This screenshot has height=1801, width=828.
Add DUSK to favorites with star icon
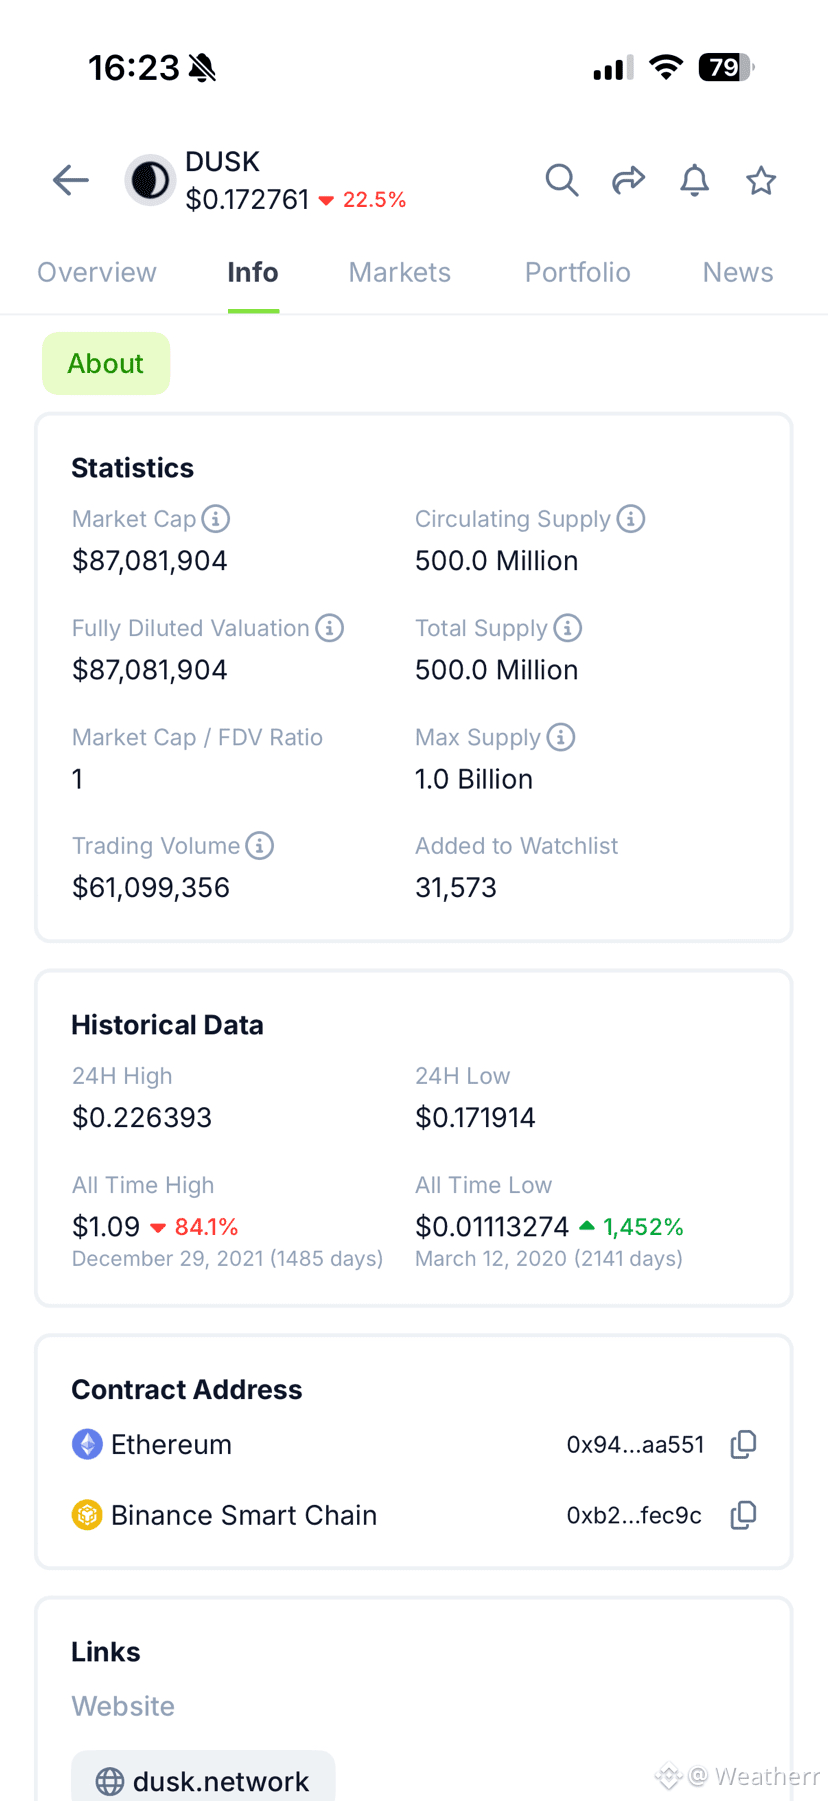point(761,181)
